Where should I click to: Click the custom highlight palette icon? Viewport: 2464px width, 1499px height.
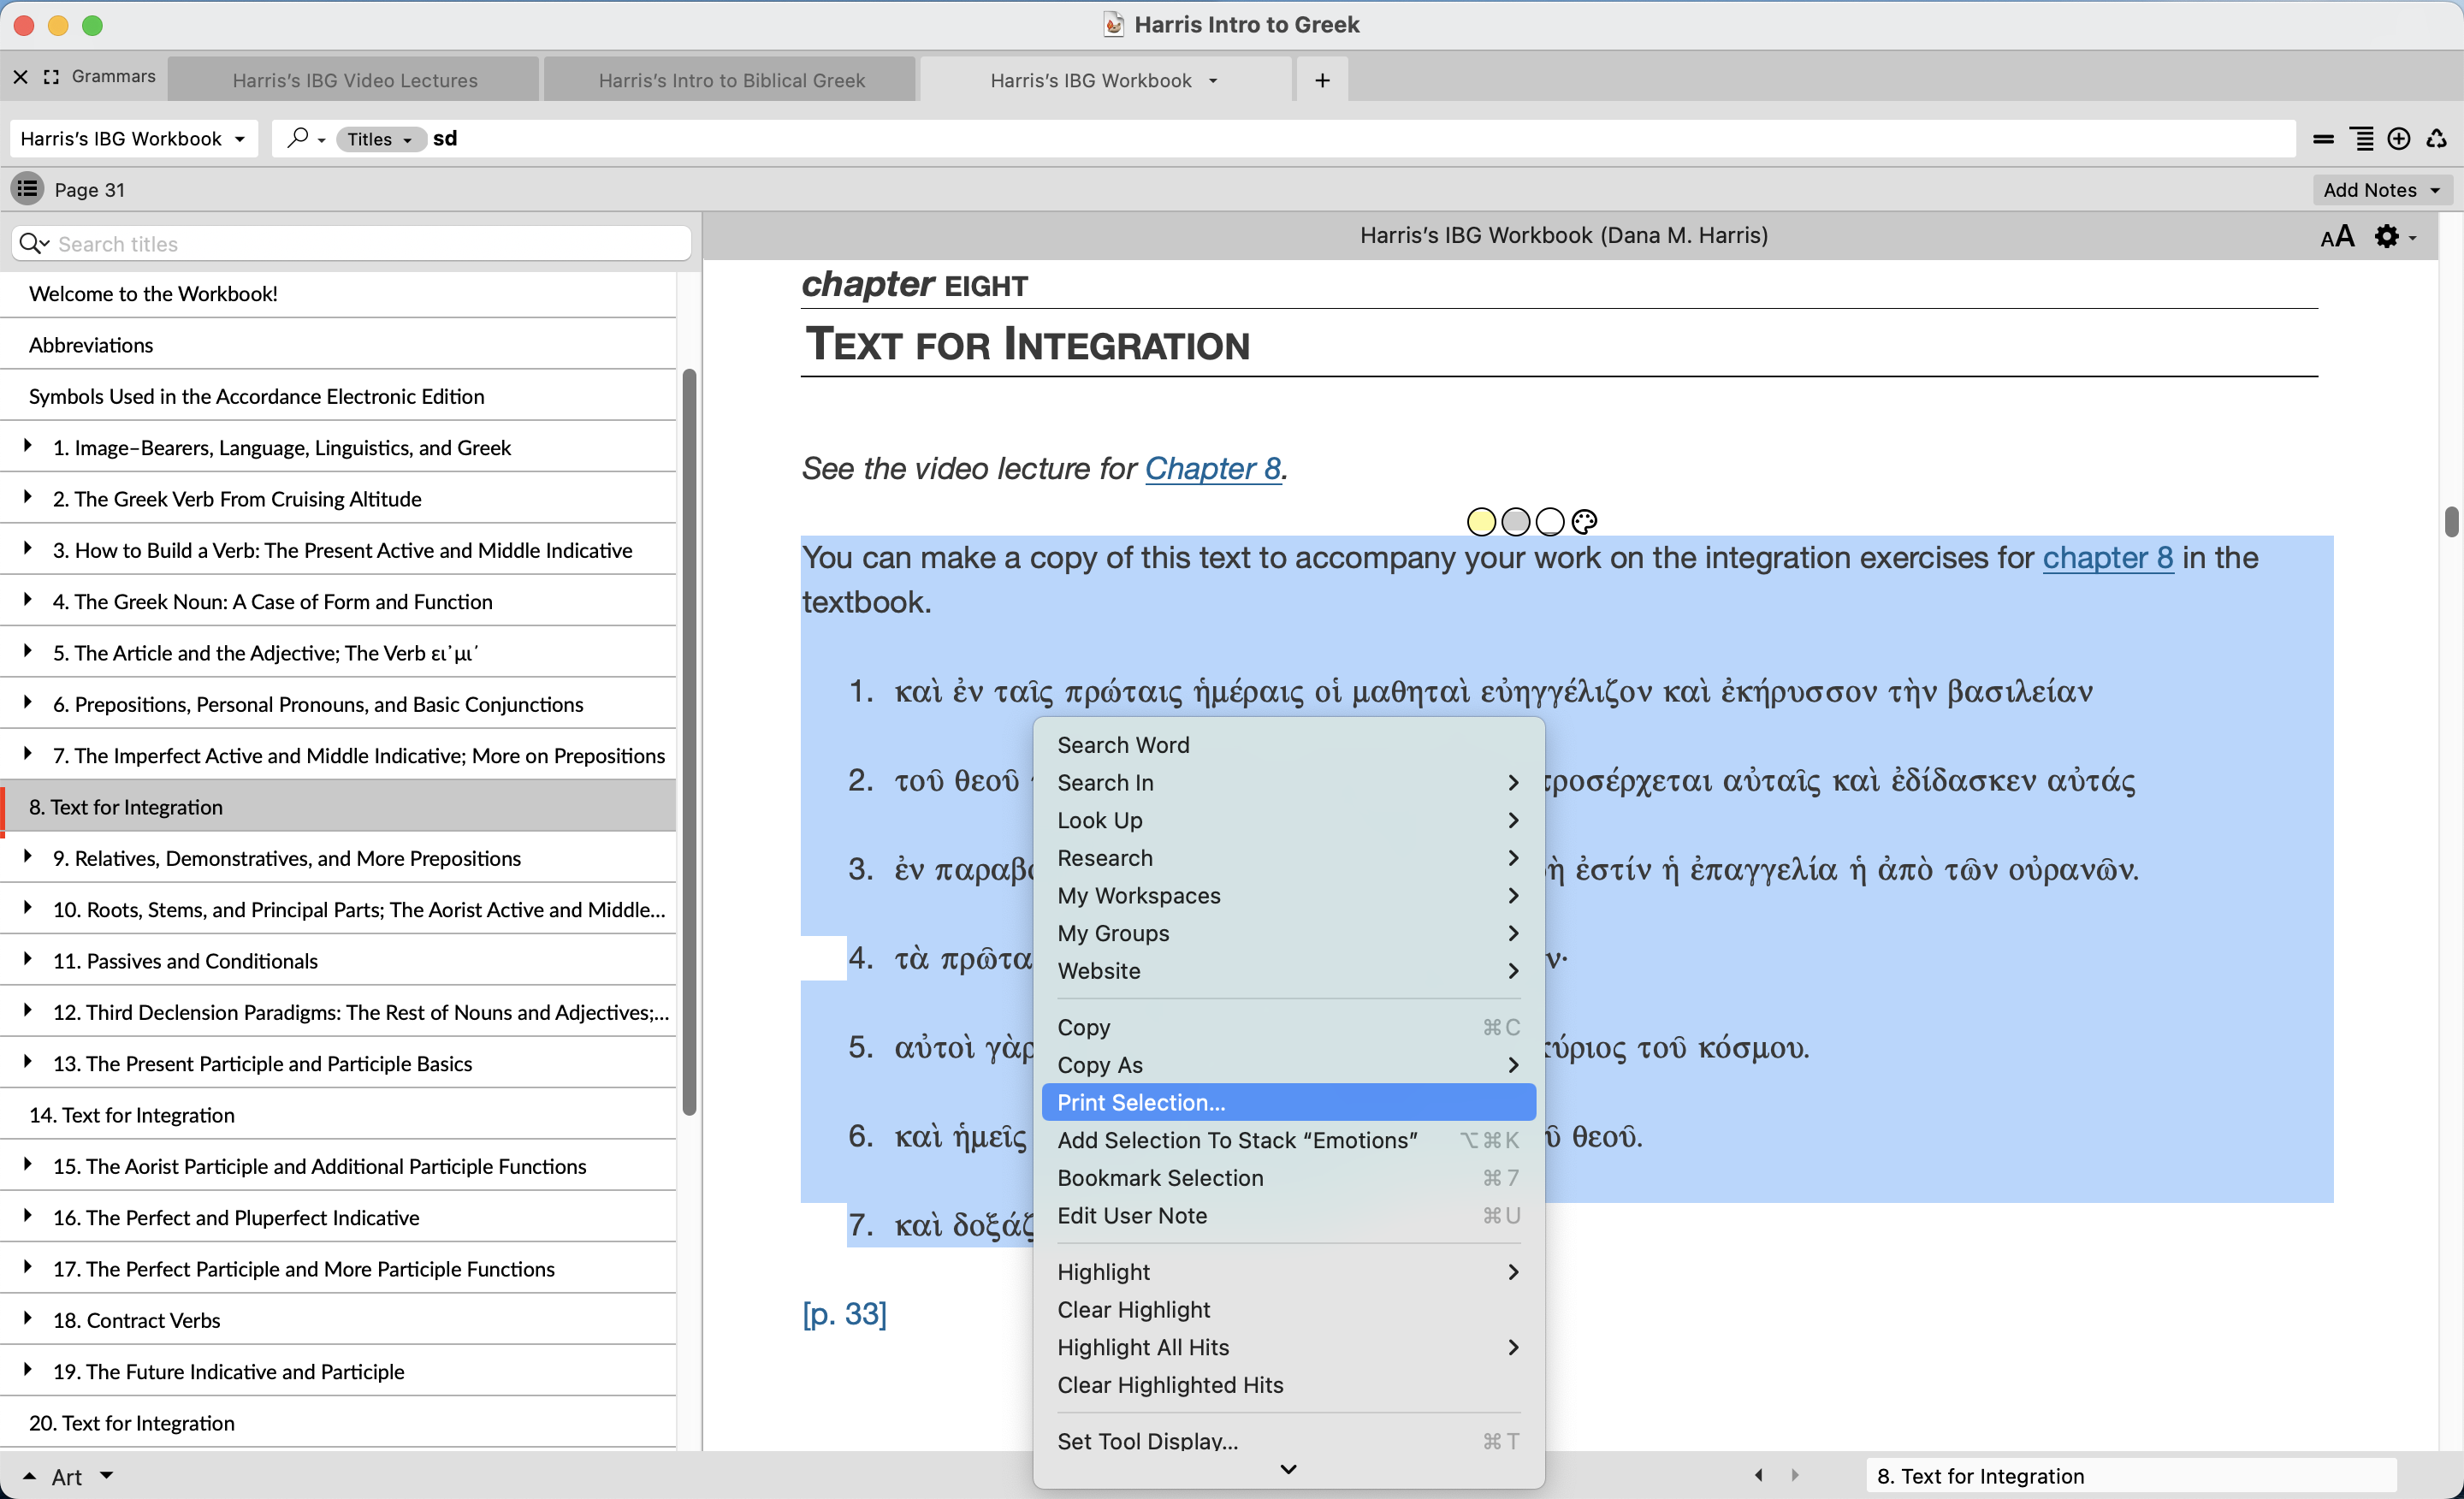1584,521
